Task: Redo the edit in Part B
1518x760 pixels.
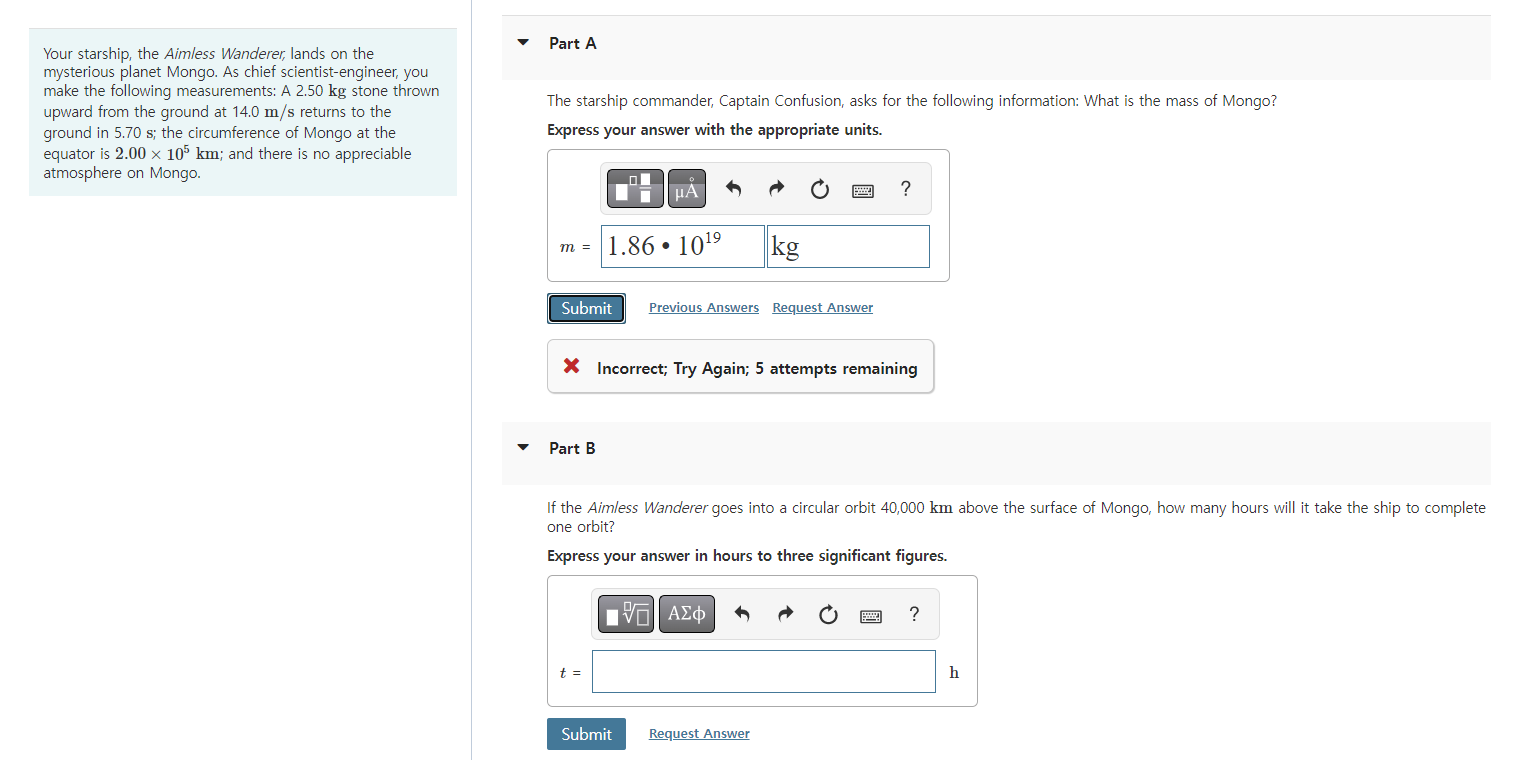Action: 785,614
